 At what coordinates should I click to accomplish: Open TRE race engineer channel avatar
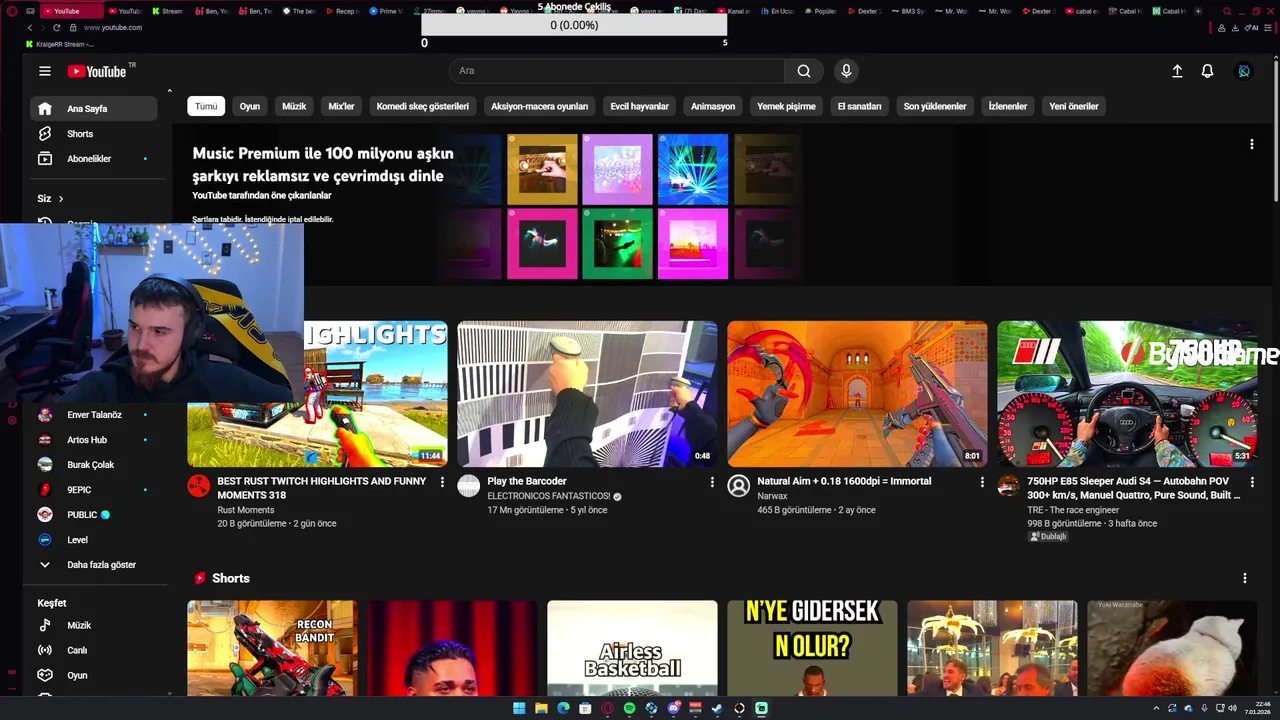1009,486
